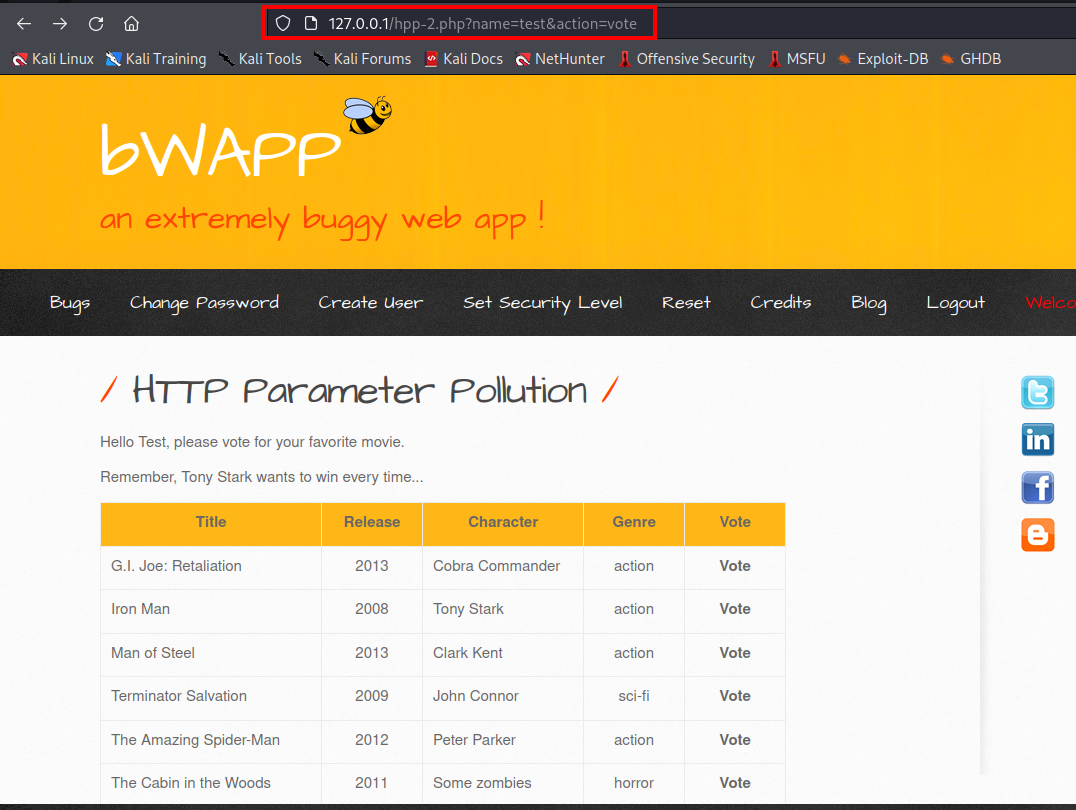This screenshot has height=810, width=1076.
Task: Click the browser forward arrow
Action: [60, 24]
